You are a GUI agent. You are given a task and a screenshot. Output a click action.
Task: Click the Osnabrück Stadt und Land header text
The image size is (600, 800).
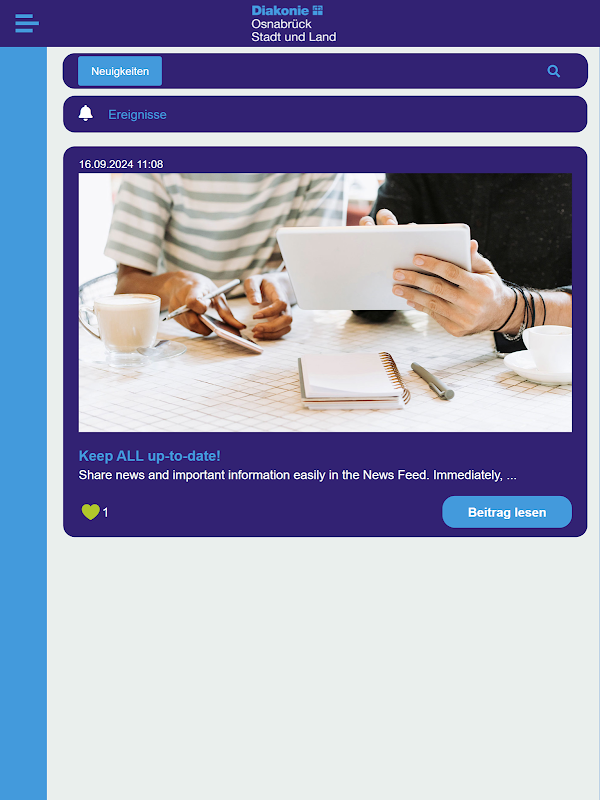pos(293,30)
